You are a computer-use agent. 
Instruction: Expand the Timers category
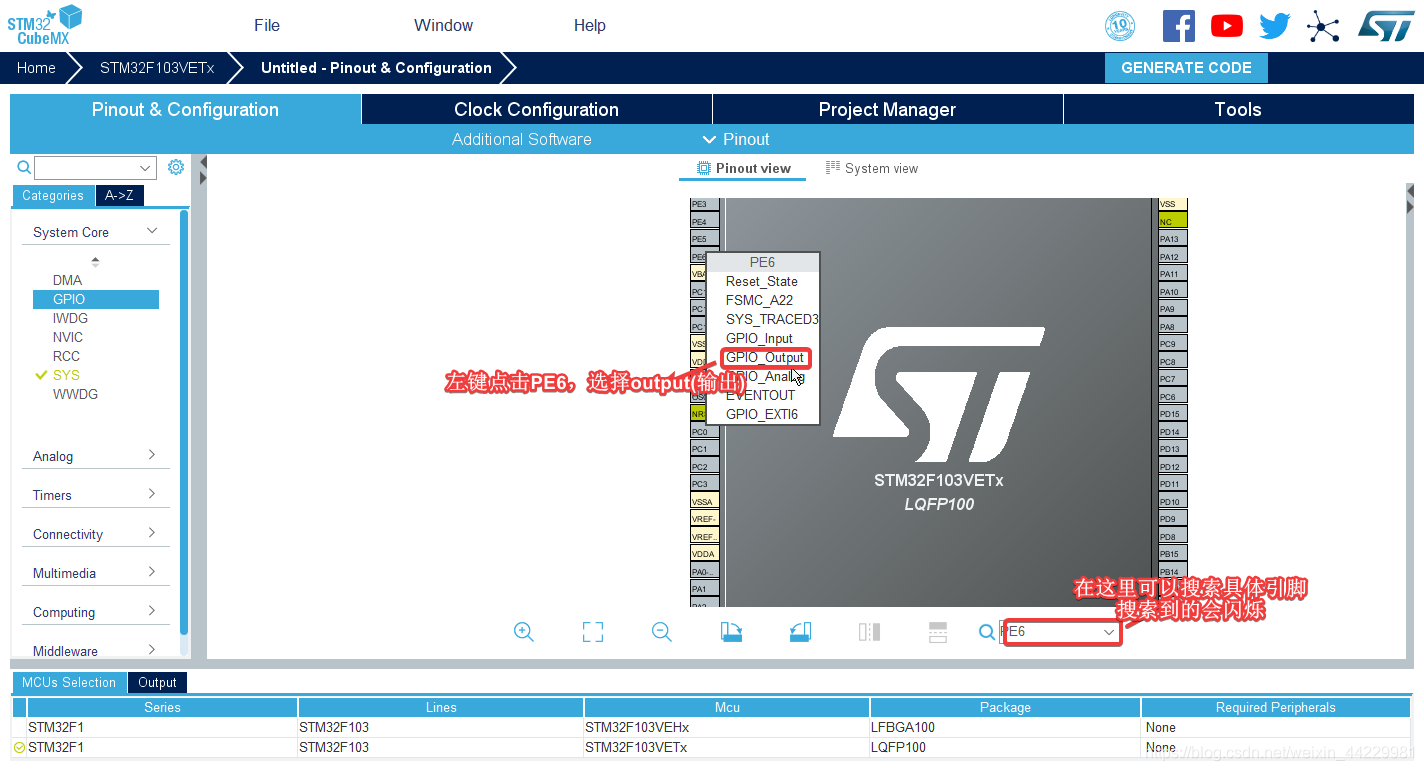[x=96, y=495]
